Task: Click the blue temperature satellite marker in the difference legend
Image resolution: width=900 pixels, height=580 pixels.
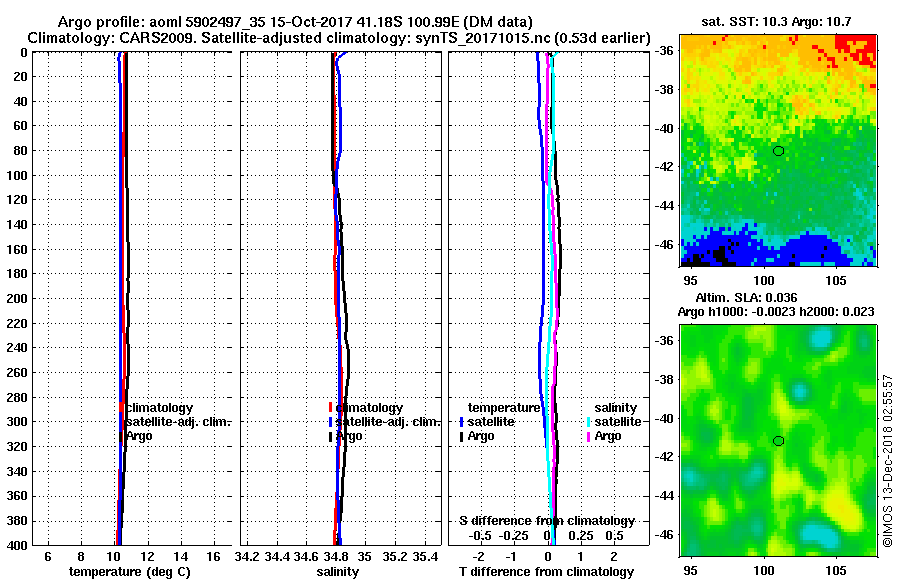Action: click(x=461, y=422)
